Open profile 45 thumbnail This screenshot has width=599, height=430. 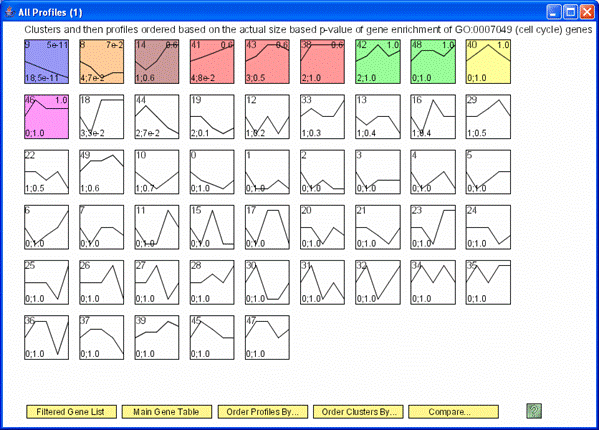[x=212, y=338]
